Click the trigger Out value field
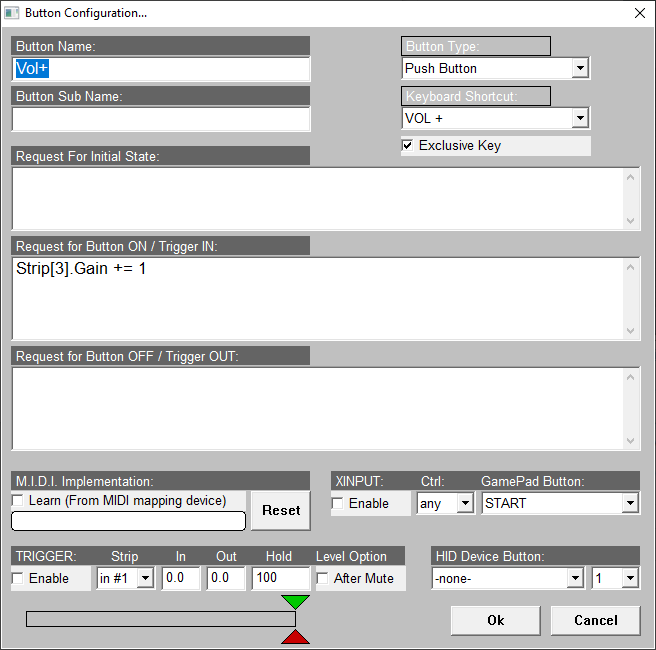Screen dimensions: 656x650 tap(226, 578)
